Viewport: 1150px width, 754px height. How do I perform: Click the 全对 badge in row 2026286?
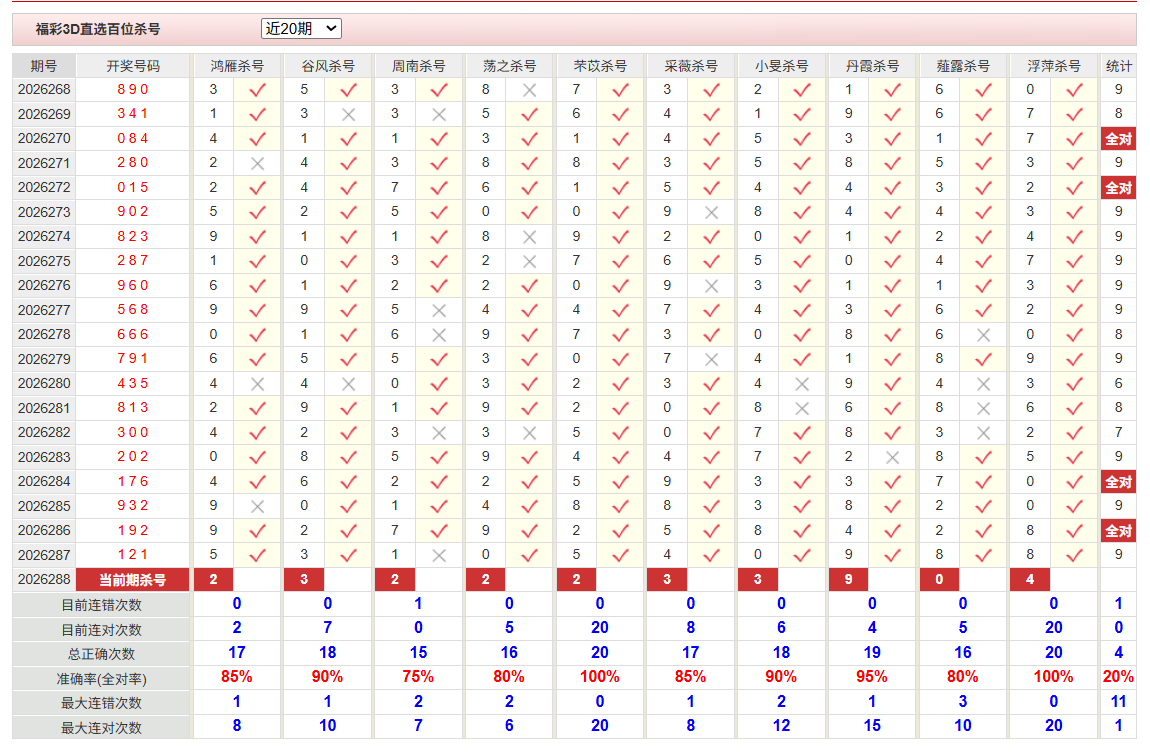tap(1118, 531)
